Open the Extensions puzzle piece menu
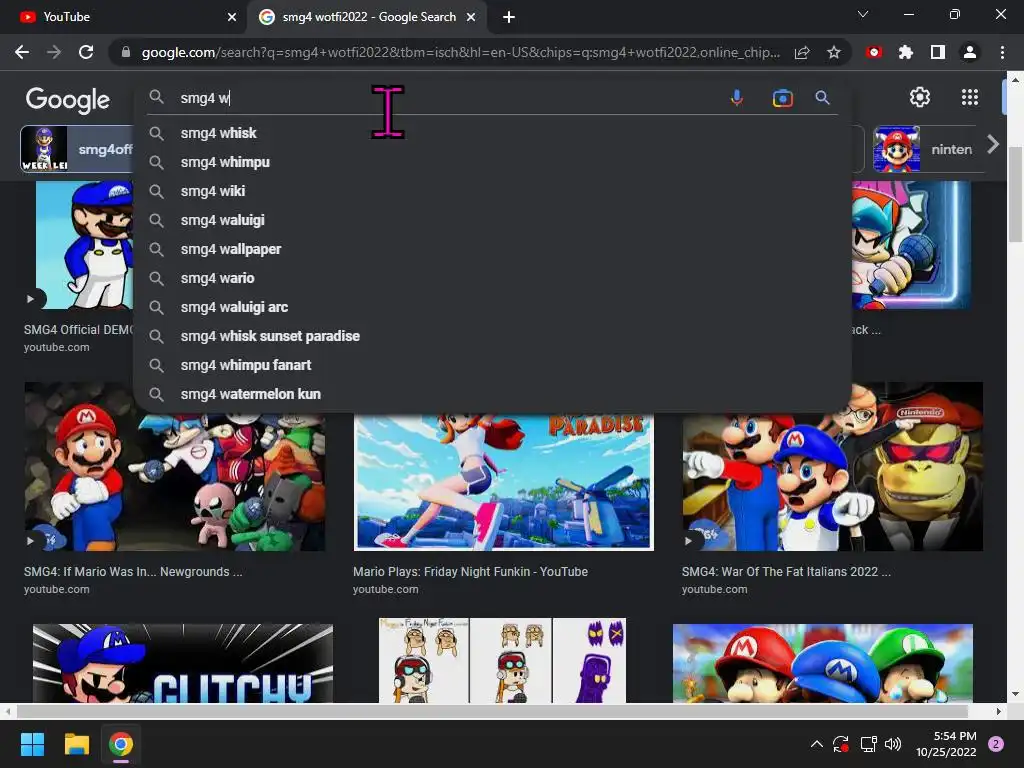Screen dimensions: 1024x768 906,52
